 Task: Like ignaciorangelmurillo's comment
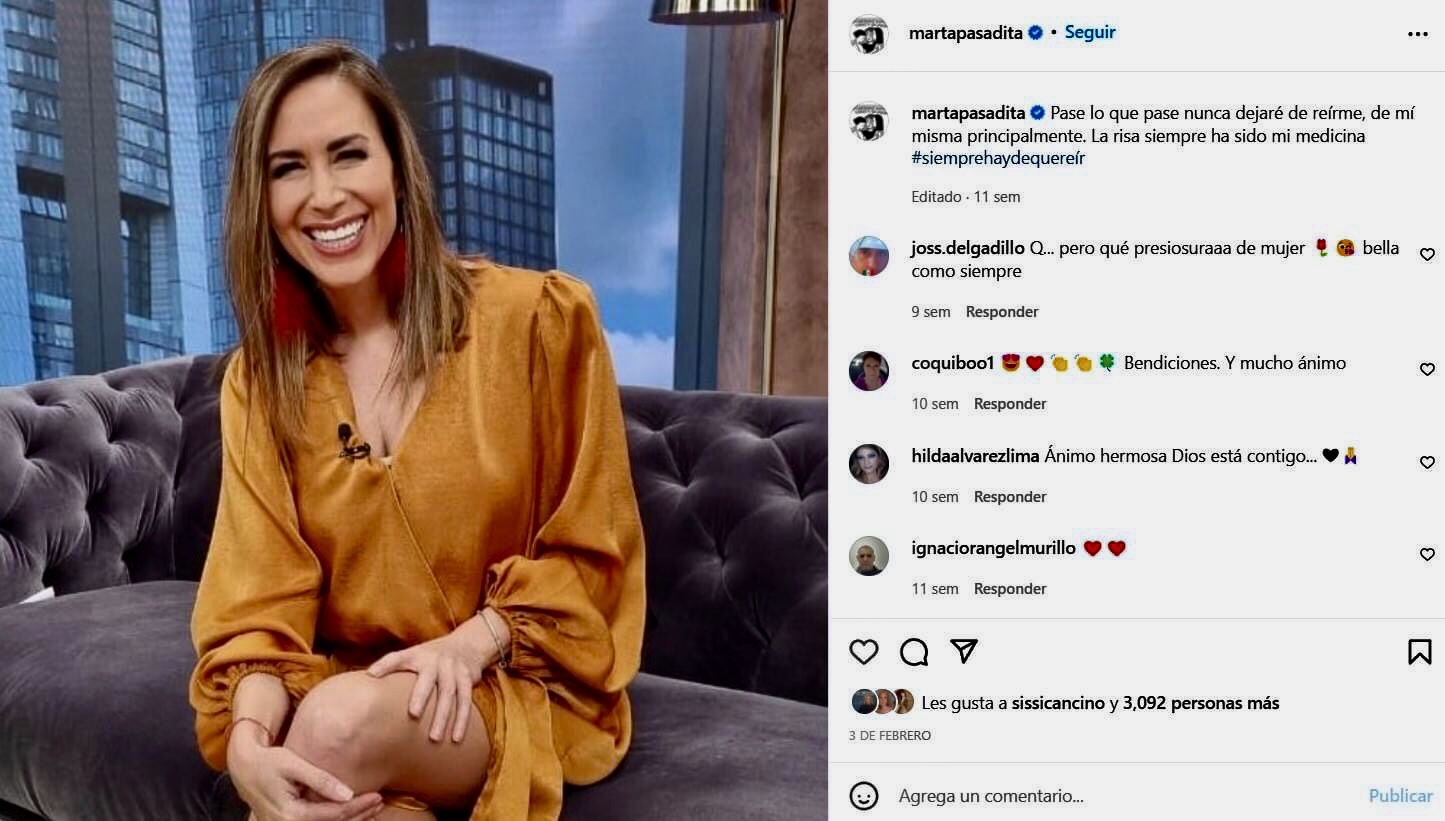click(x=1428, y=555)
